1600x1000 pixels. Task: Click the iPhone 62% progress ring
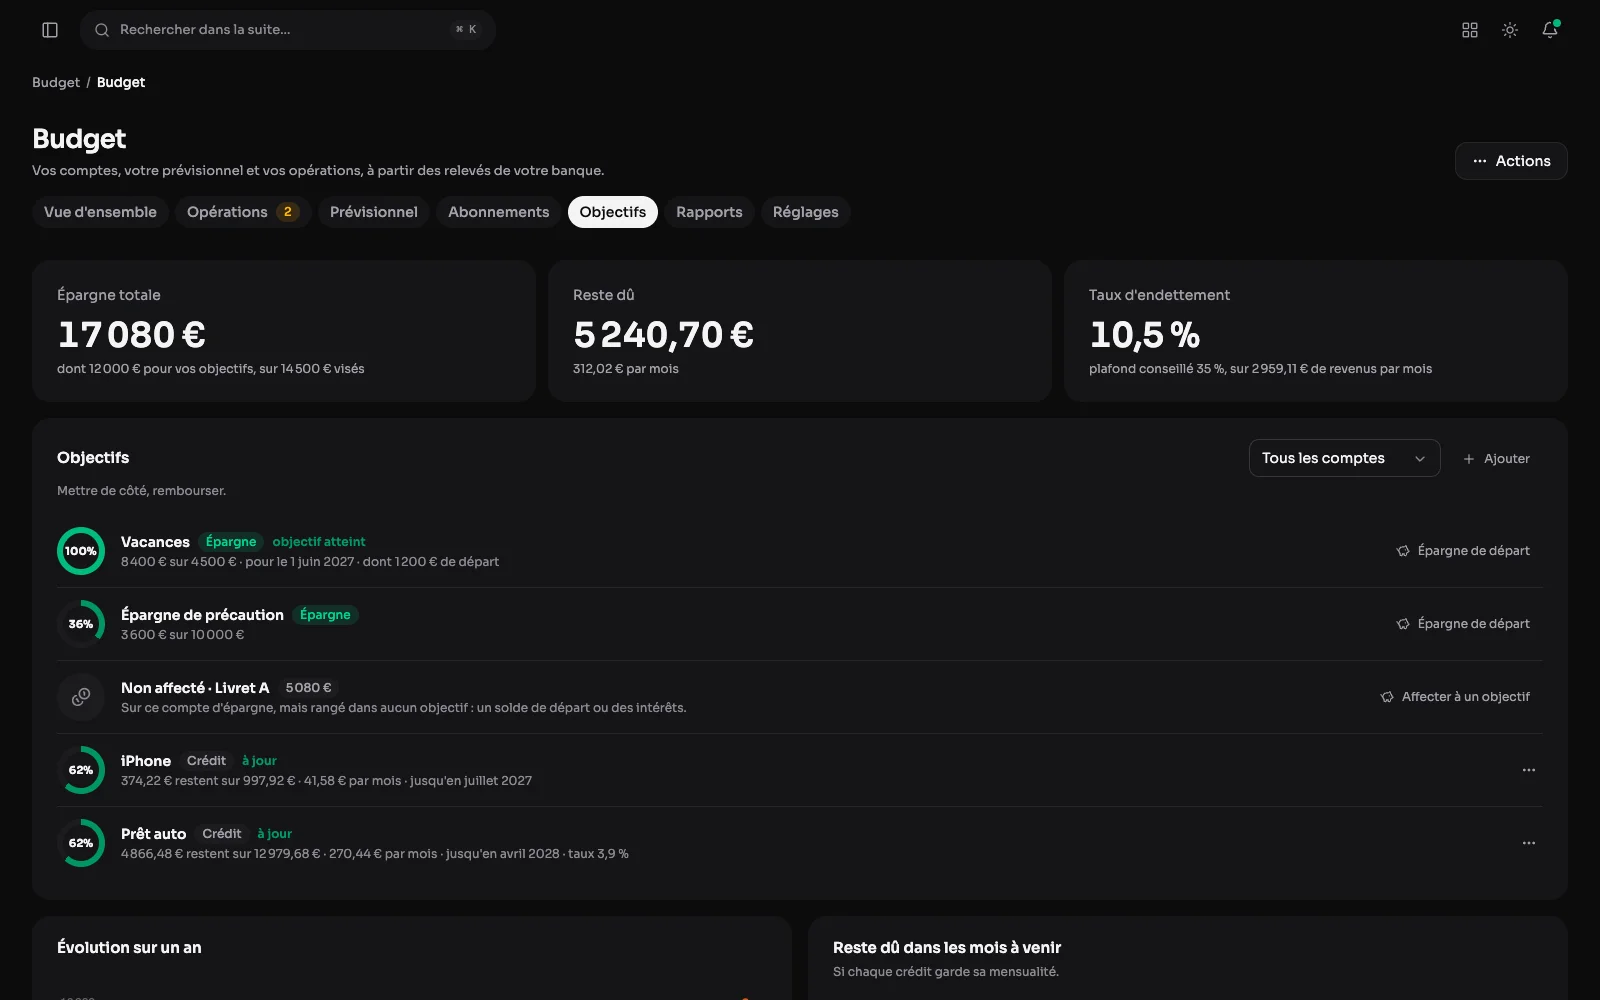pos(81,770)
